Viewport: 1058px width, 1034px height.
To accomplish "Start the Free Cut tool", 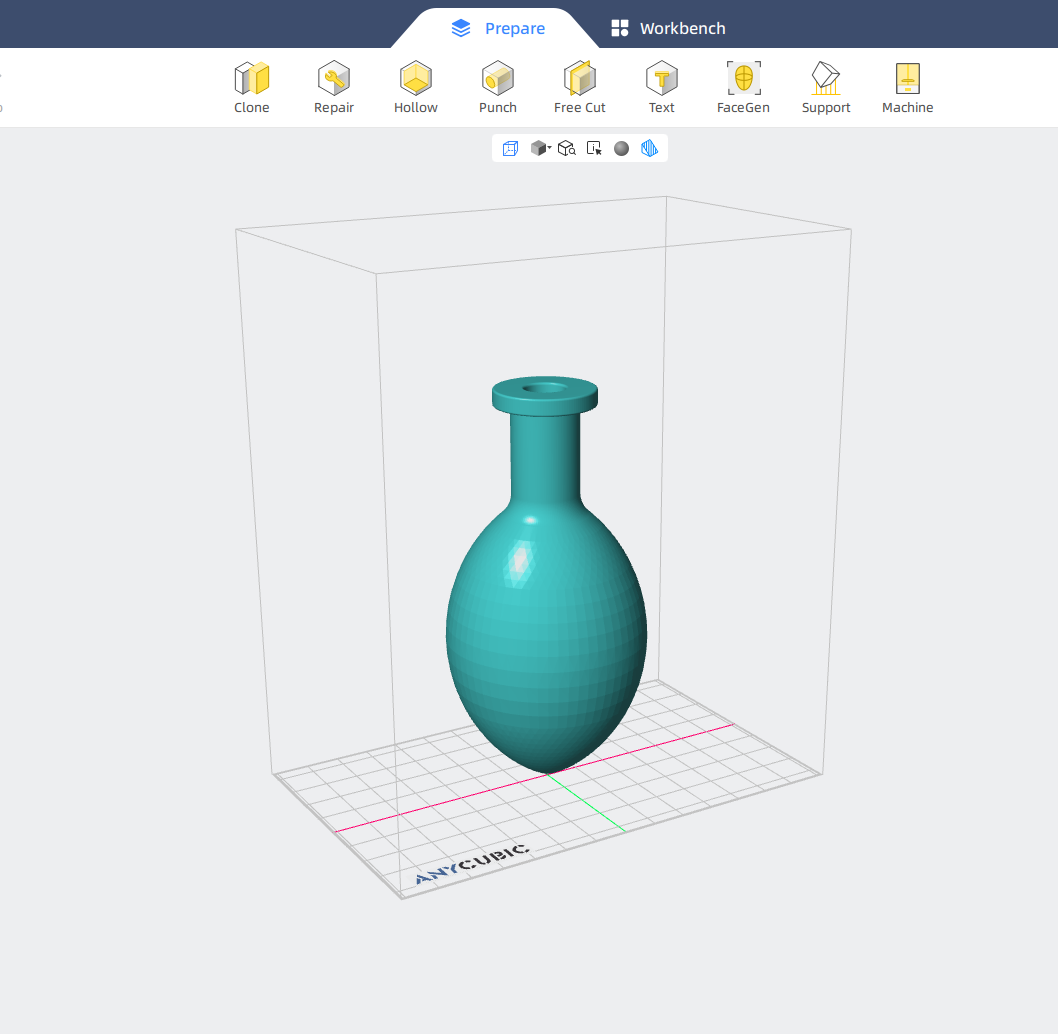I will click(x=580, y=88).
